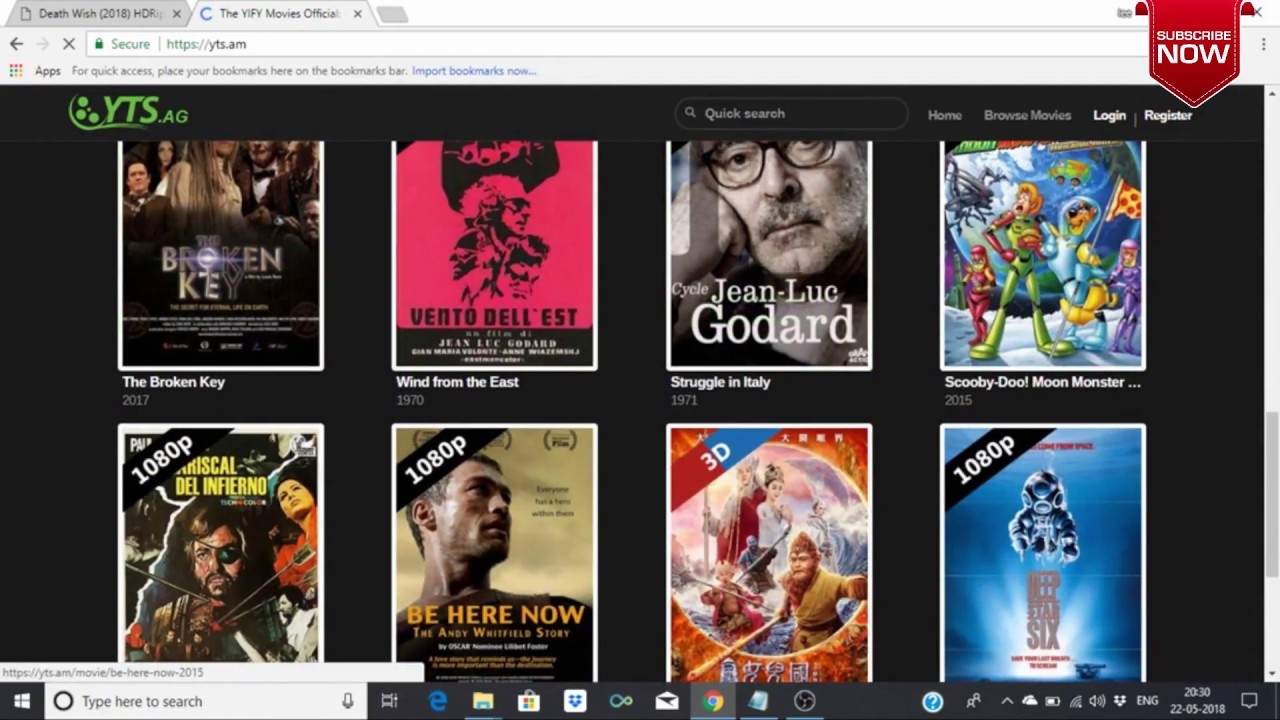Screen dimensions: 1280x720
Task: Click the title 'Scooby-Doo! Moon Monster ...'
Action: [x=1042, y=382]
